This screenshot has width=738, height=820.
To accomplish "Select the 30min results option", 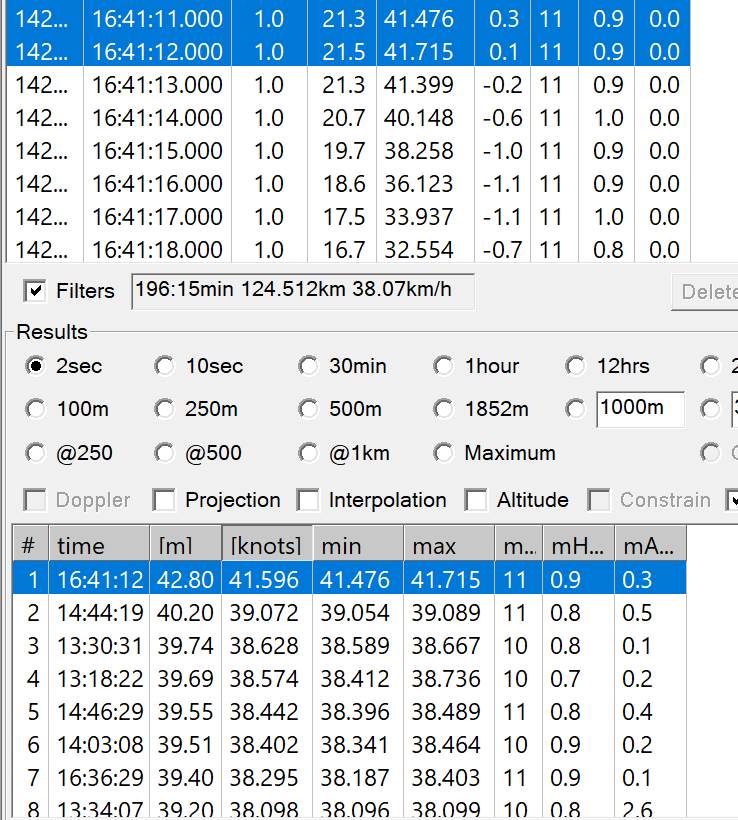I will (x=308, y=366).
